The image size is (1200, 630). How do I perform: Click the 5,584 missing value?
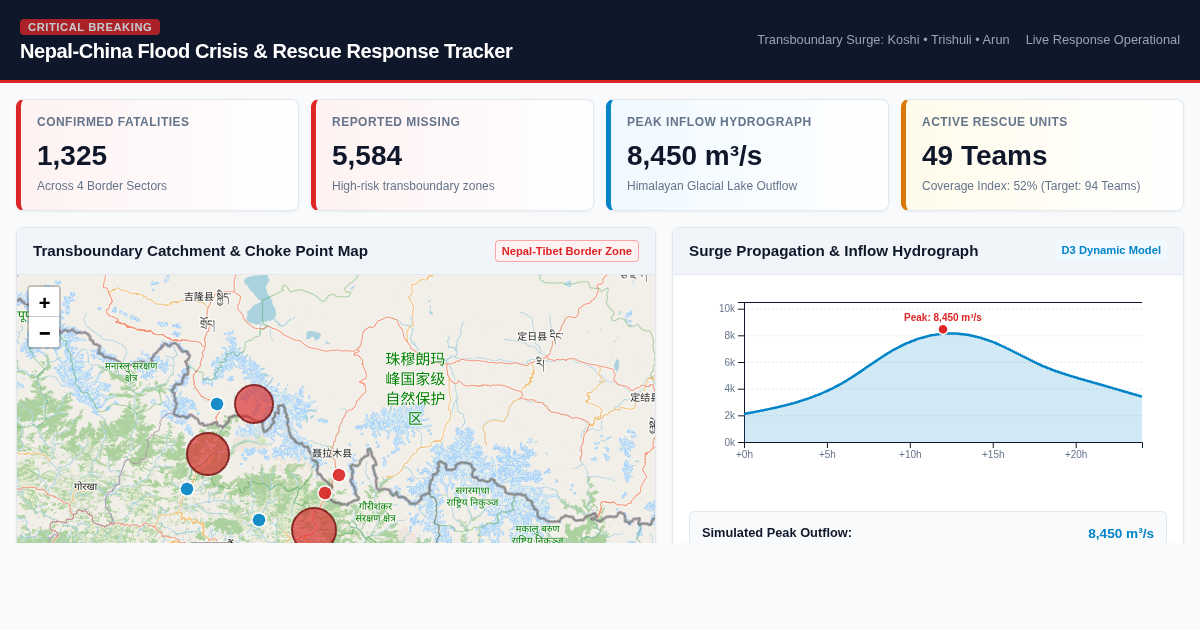367,156
